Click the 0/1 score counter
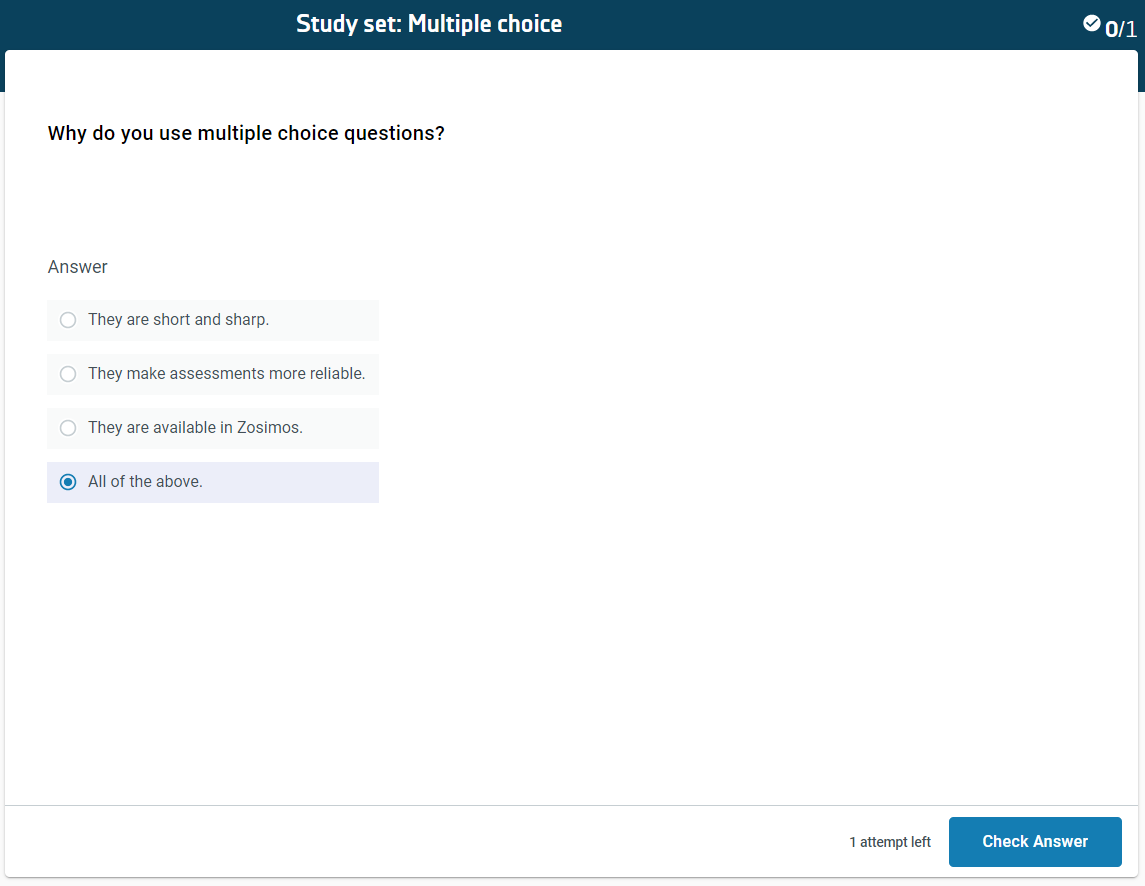 [x=1121, y=29]
